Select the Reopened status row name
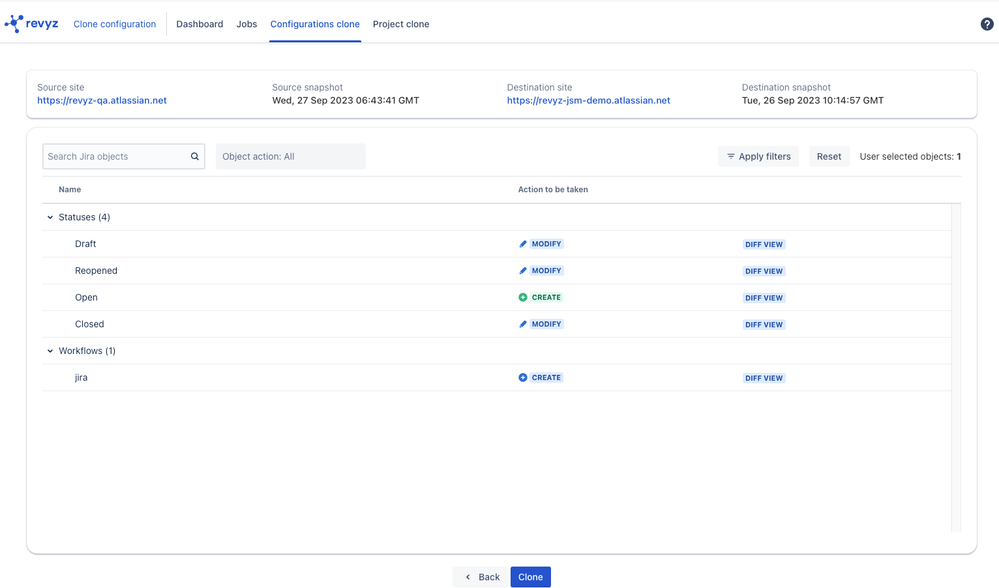 click(96, 271)
